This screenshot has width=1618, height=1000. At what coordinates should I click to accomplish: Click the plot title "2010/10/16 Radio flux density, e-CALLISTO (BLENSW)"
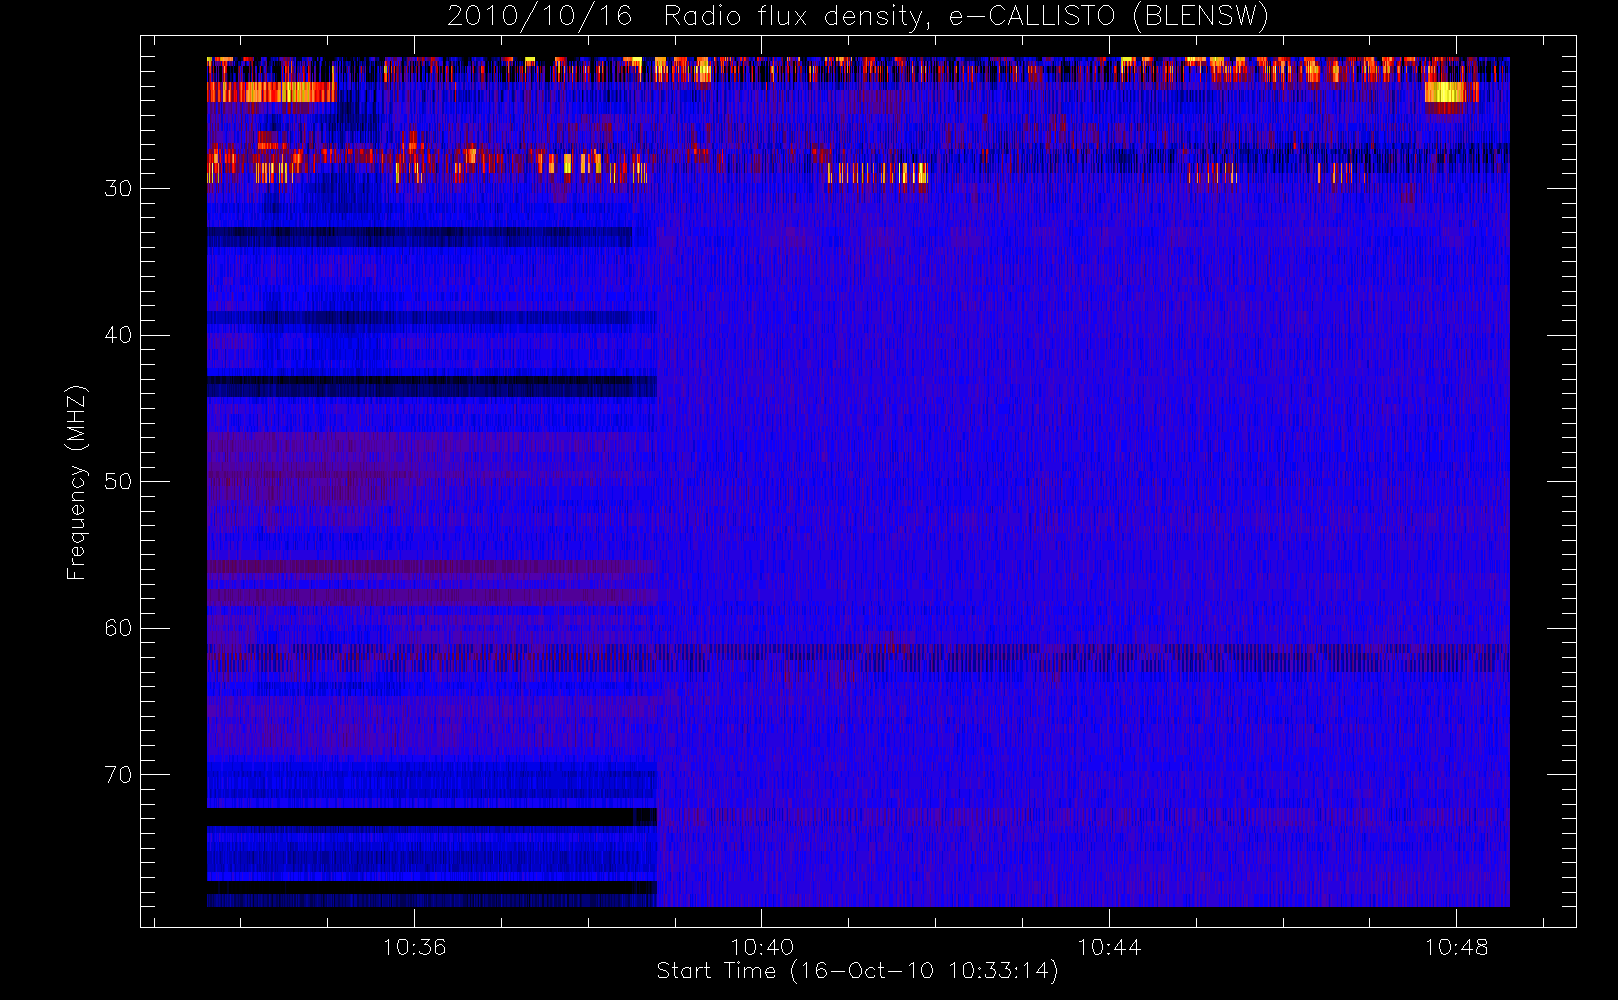(857, 16)
